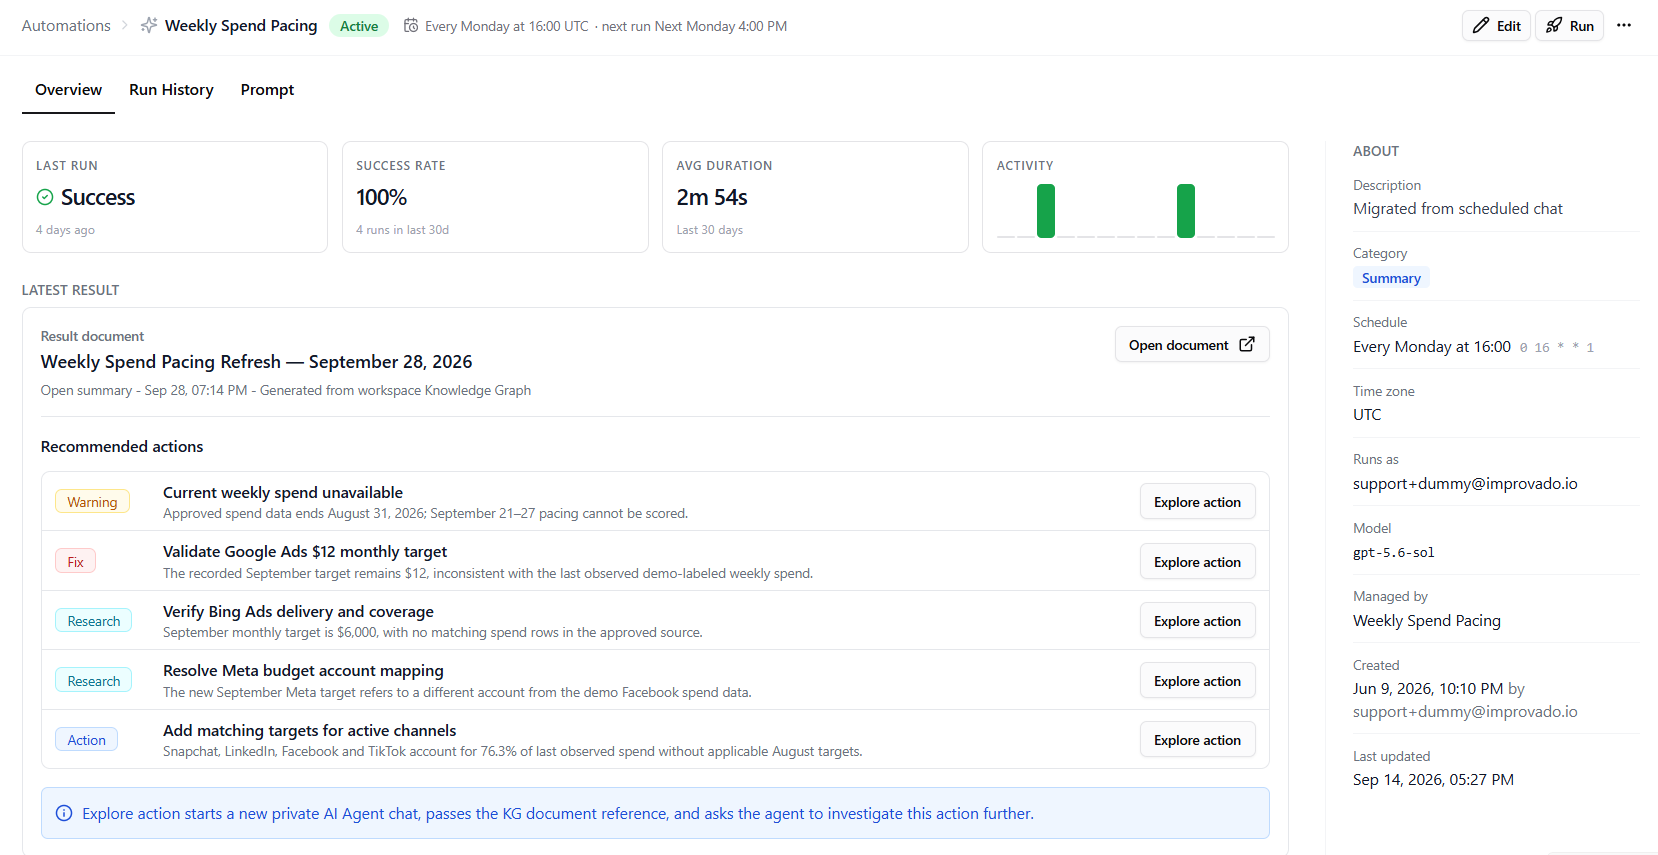1658x855 pixels.
Task: Click the breadcrumb chevron after Automations
Action: tap(125, 25)
